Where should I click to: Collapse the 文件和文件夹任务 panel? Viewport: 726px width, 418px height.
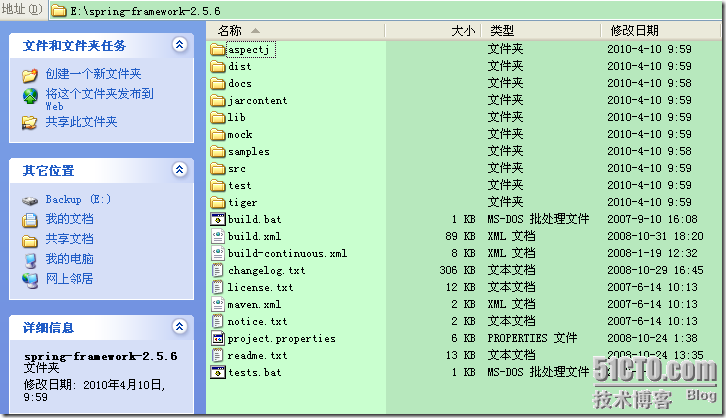tap(180, 44)
